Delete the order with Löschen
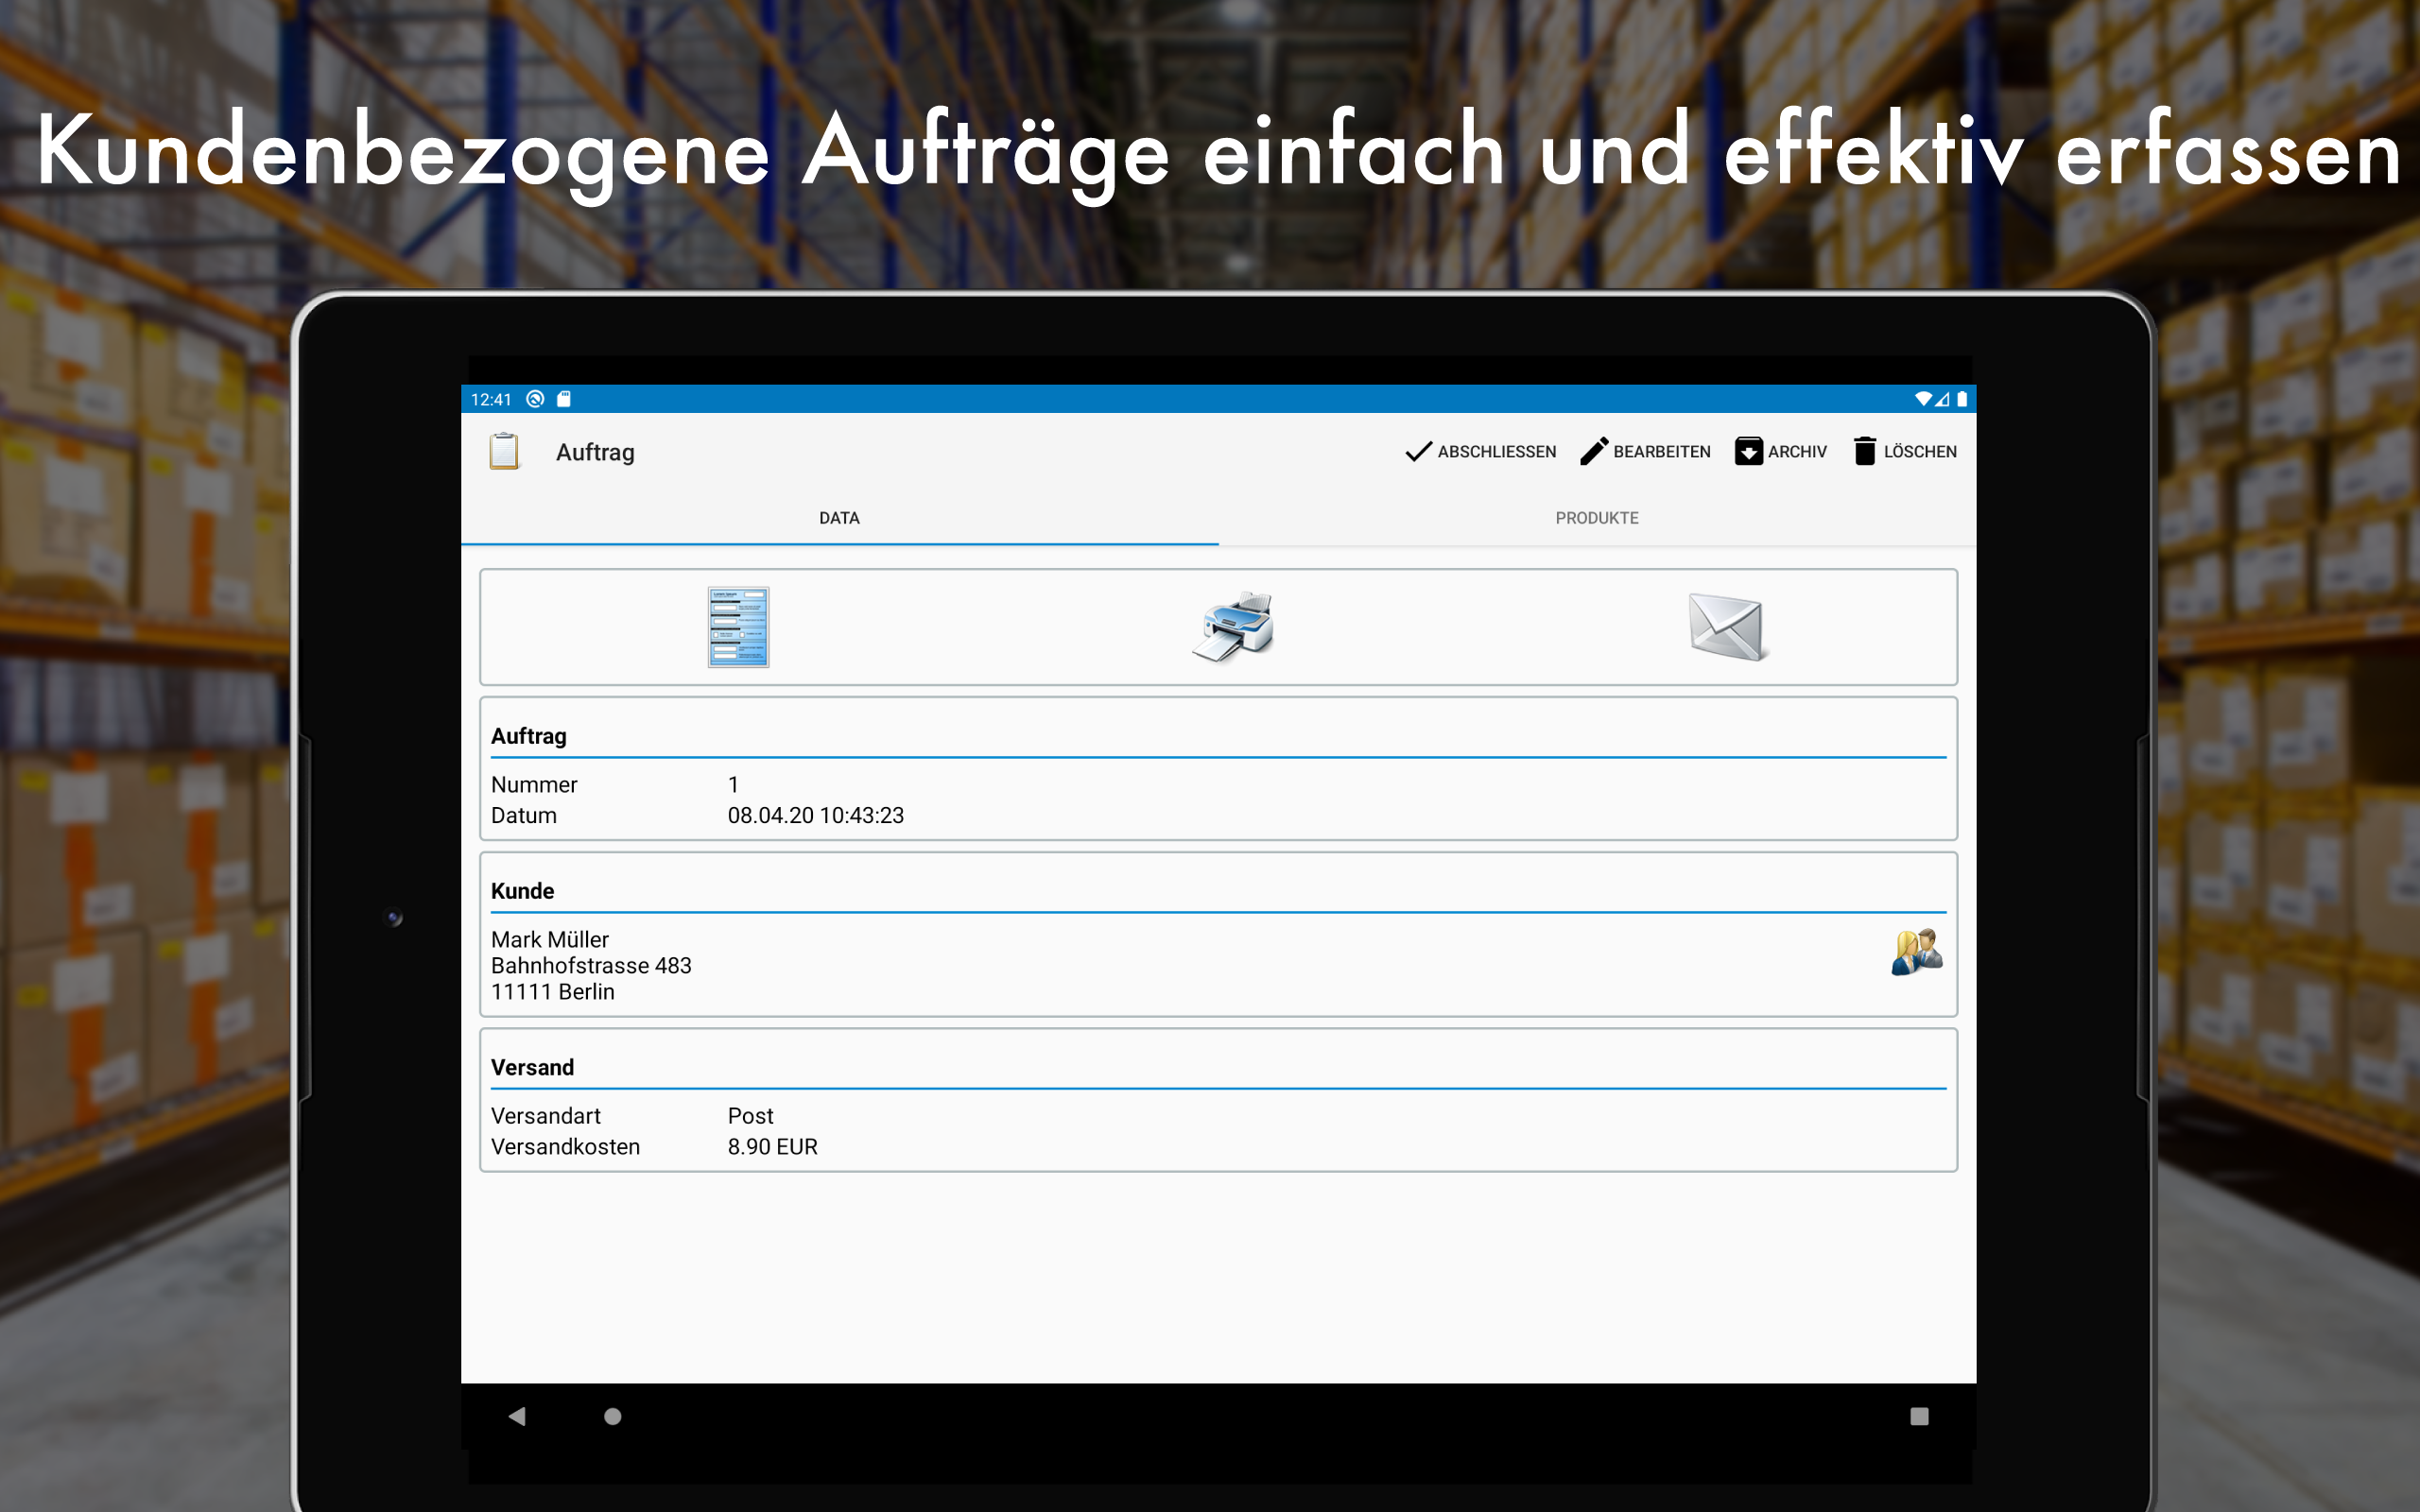Image resolution: width=2420 pixels, height=1512 pixels. point(1905,452)
